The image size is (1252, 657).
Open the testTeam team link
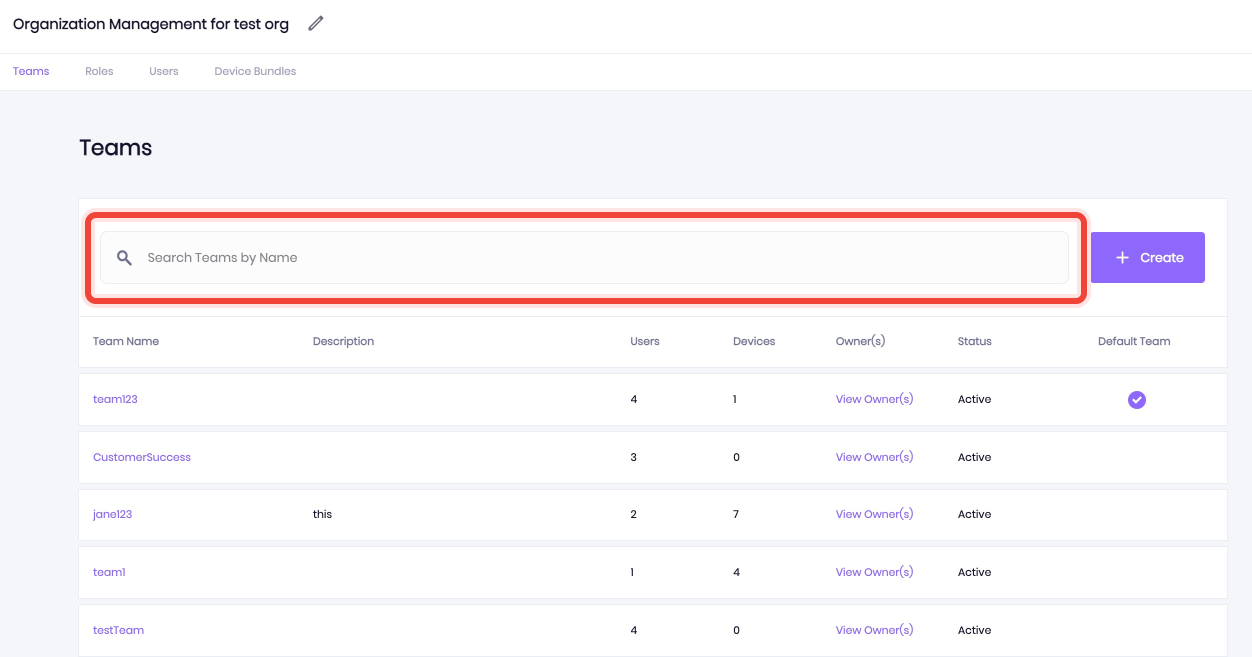click(x=118, y=630)
